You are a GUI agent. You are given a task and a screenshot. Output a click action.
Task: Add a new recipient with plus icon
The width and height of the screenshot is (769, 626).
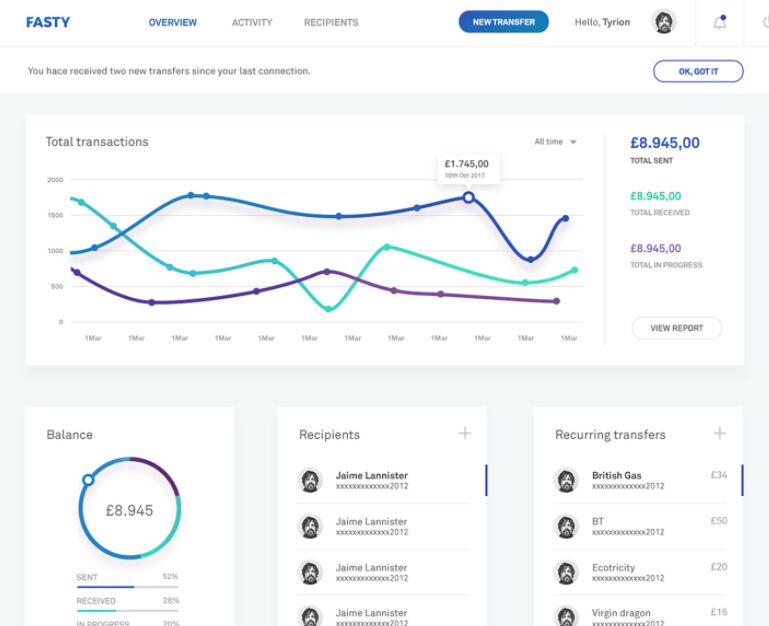[x=465, y=433]
